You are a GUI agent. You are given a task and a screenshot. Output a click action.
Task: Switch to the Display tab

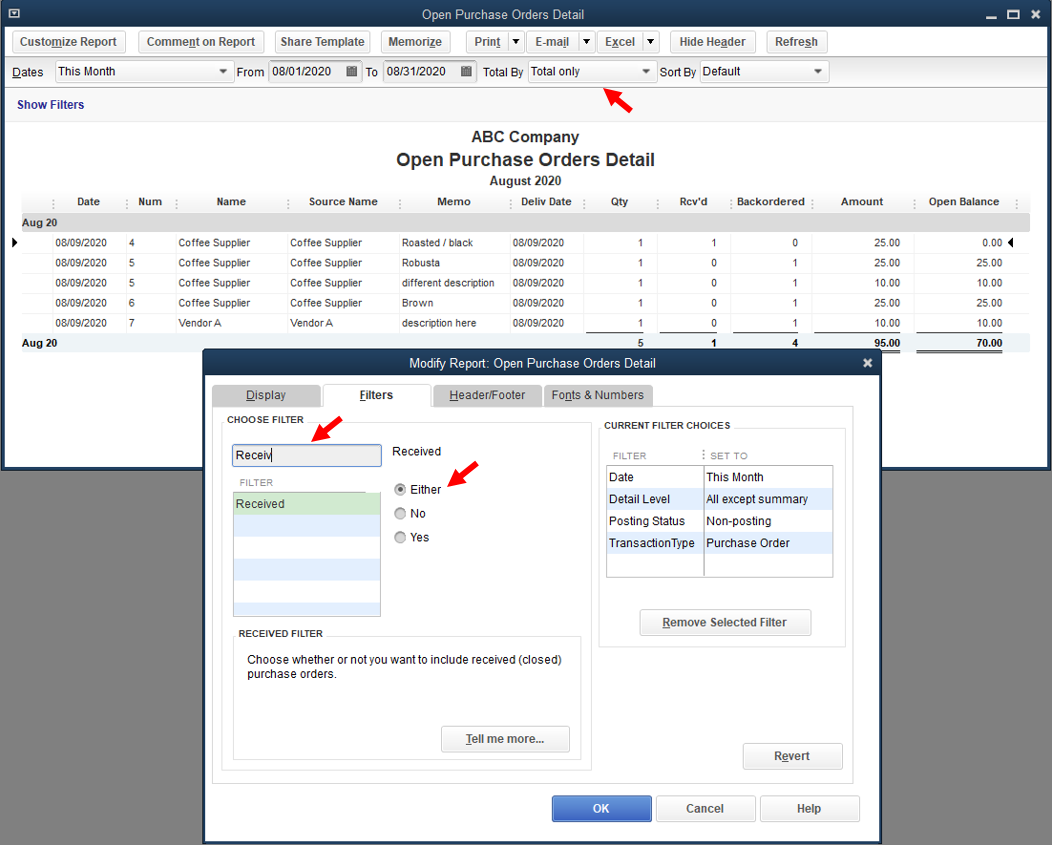coord(266,395)
